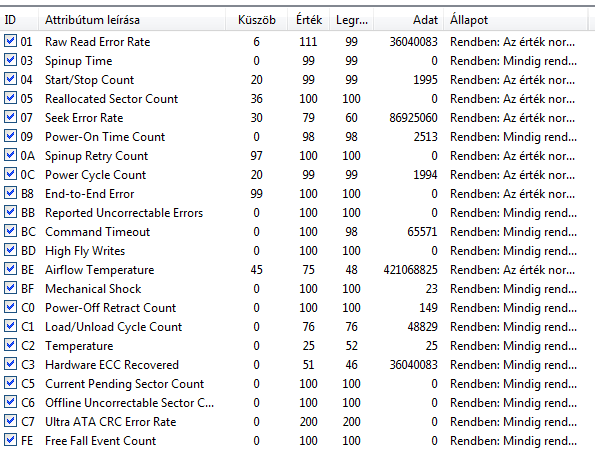Click Command Timeout attribute name

pos(98,231)
